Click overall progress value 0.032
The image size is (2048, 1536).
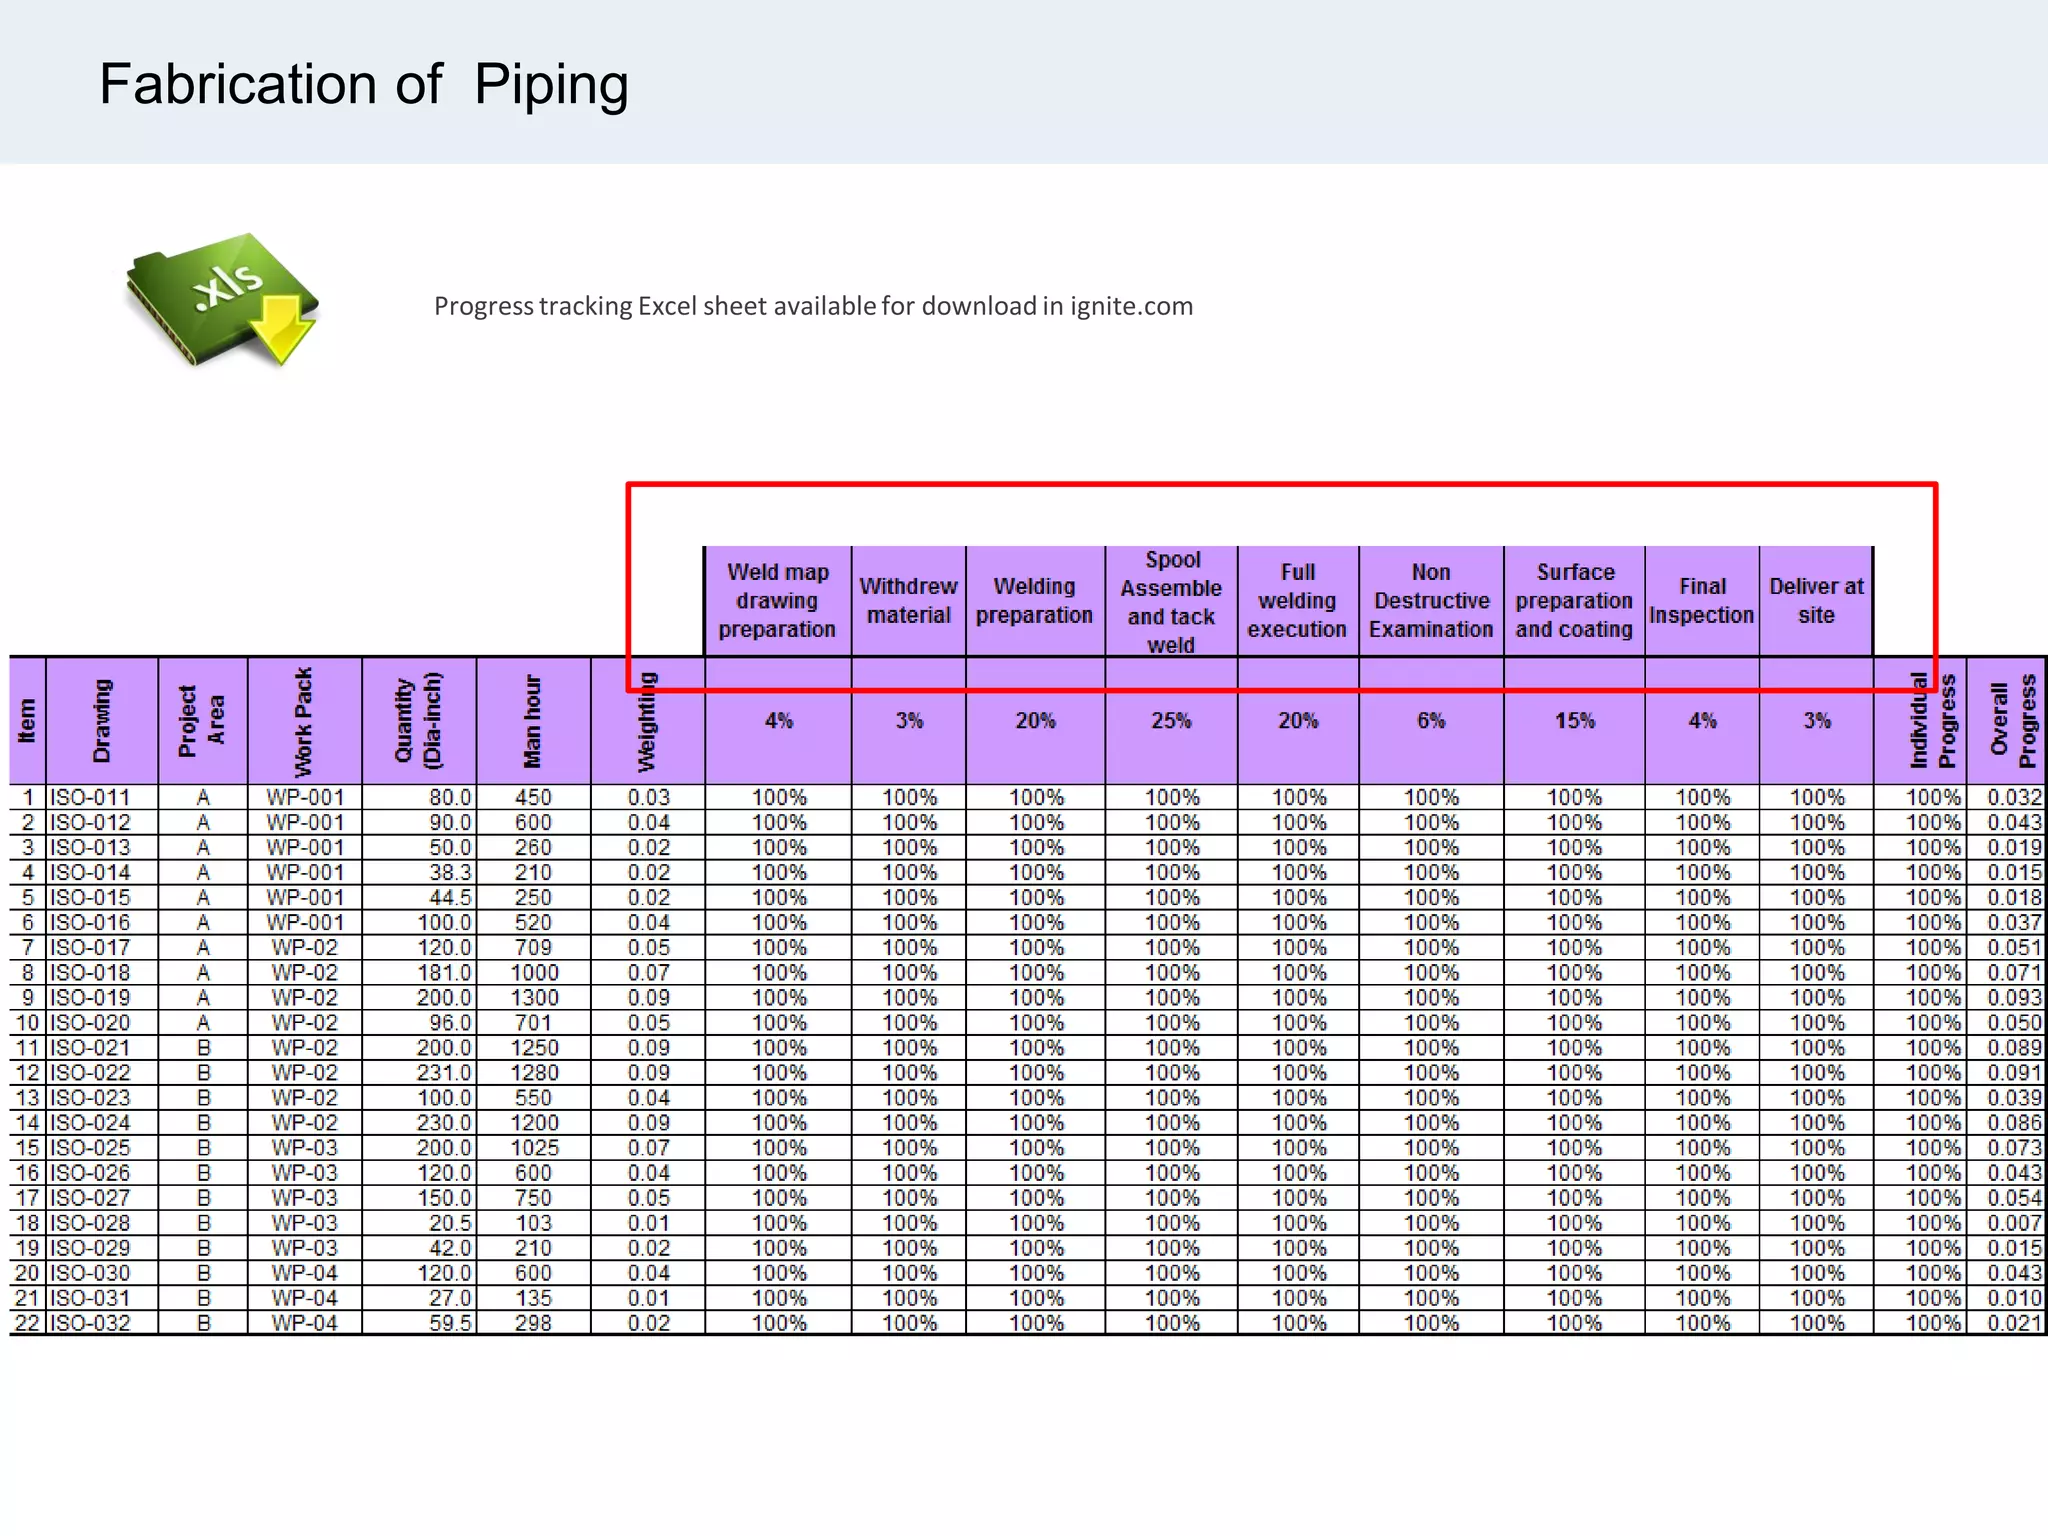2007,798
